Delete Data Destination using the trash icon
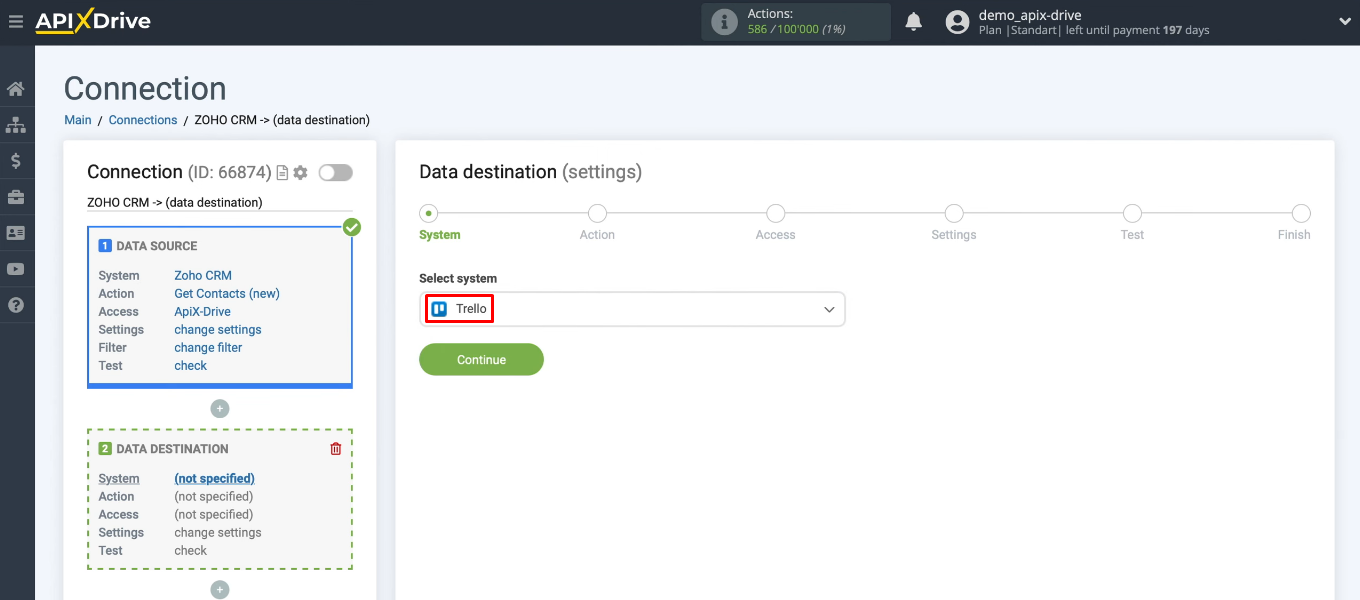This screenshot has height=600, width=1360. click(336, 448)
